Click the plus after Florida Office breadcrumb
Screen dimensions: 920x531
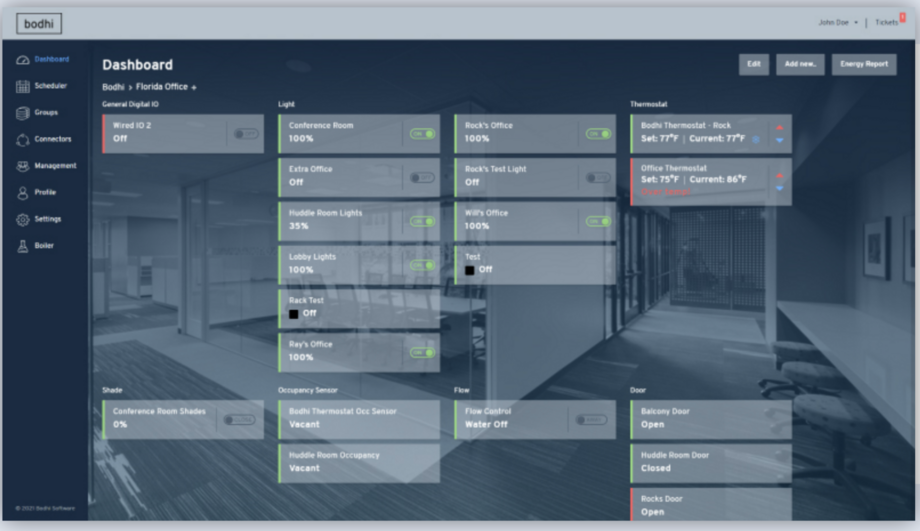pos(194,87)
